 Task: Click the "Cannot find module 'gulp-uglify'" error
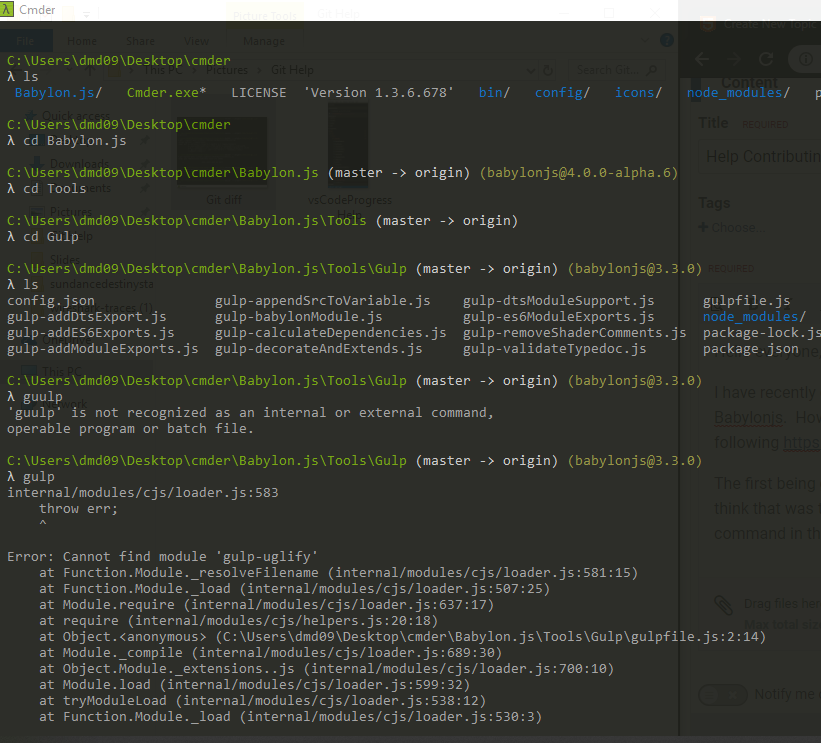(162, 557)
